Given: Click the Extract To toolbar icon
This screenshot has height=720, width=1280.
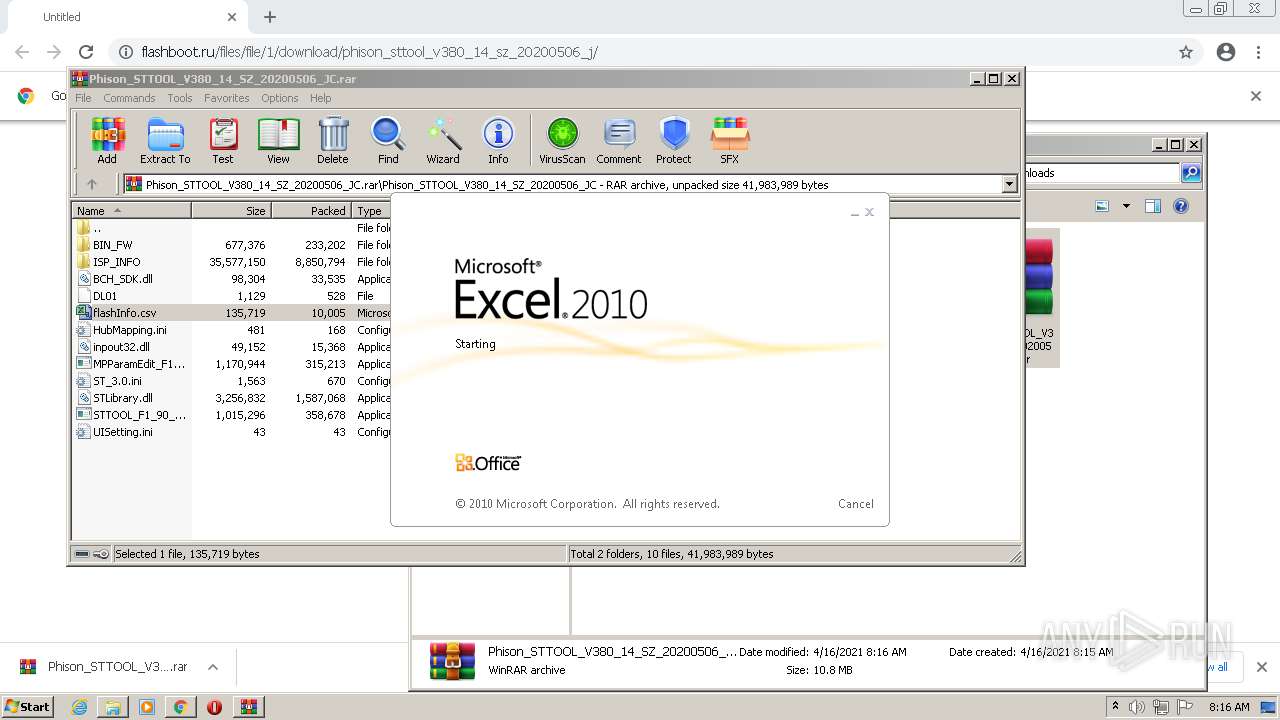Looking at the screenshot, I should pyautogui.click(x=165, y=140).
